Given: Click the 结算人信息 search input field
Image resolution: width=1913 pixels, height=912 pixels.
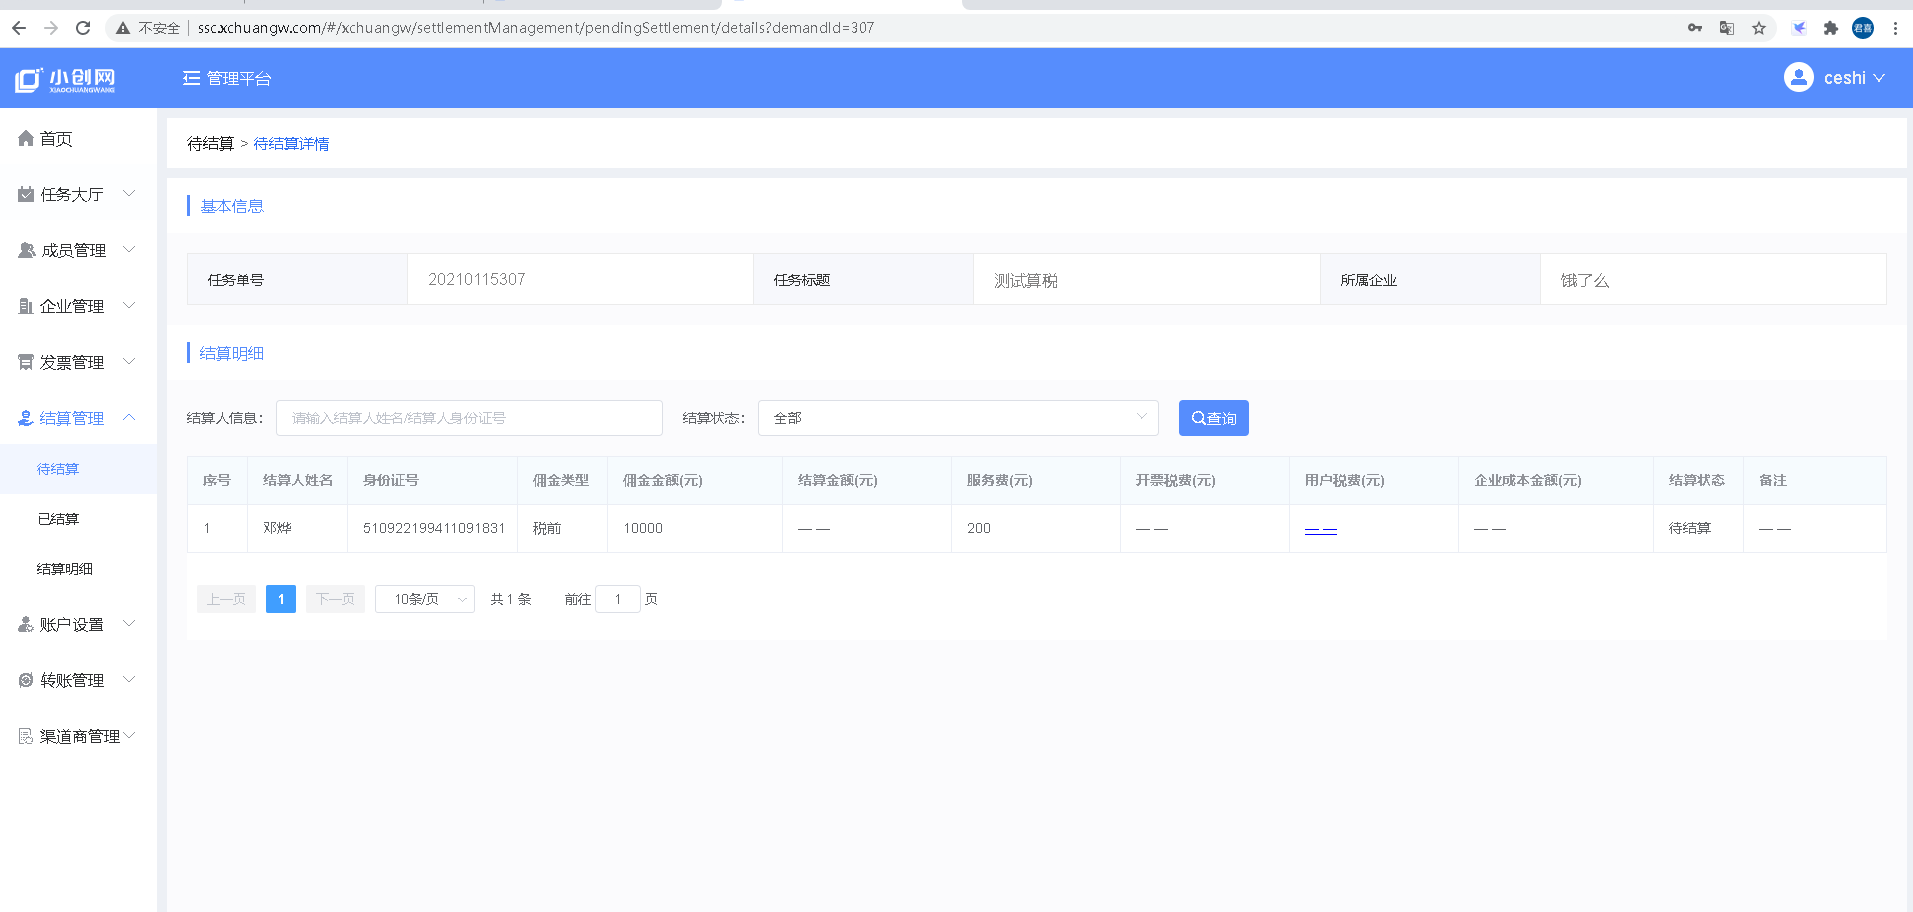Looking at the screenshot, I should click(469, 418).
